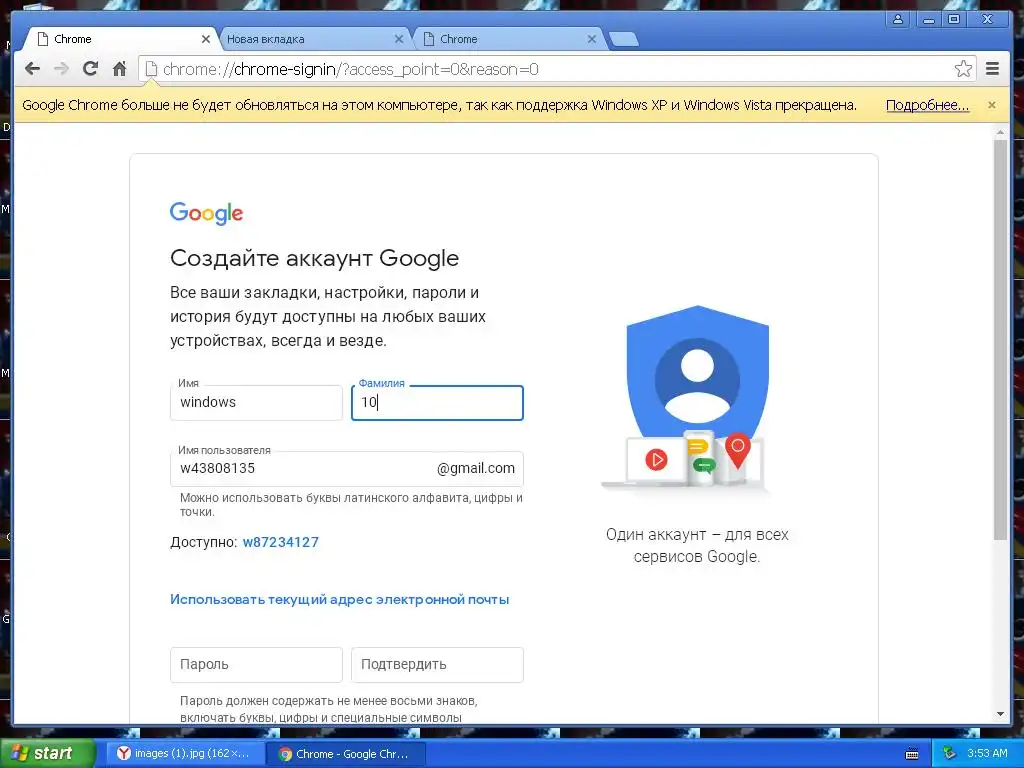Open the Chrome profile user button
Image resolution: width=1024 pixels, height=768 pixels.
(898, 20)
